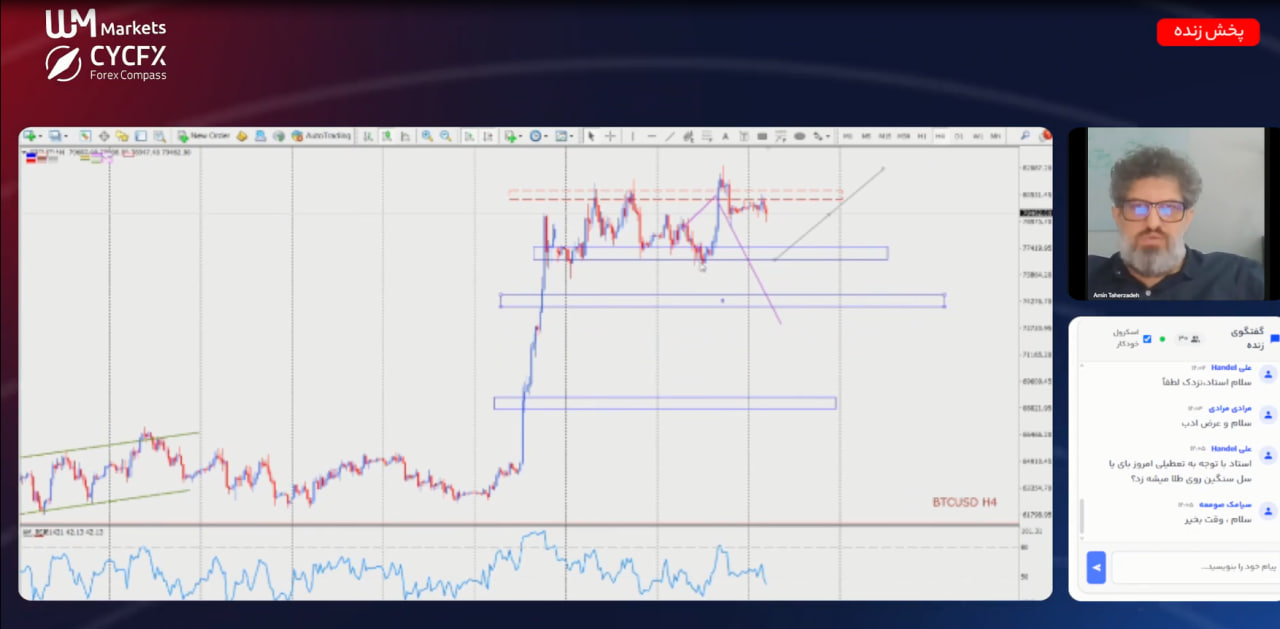The height and width of the screenshot is (629, 1280).
Task: Click the WM Markets CYCFX logo
Action: click(x=106, y=46)
